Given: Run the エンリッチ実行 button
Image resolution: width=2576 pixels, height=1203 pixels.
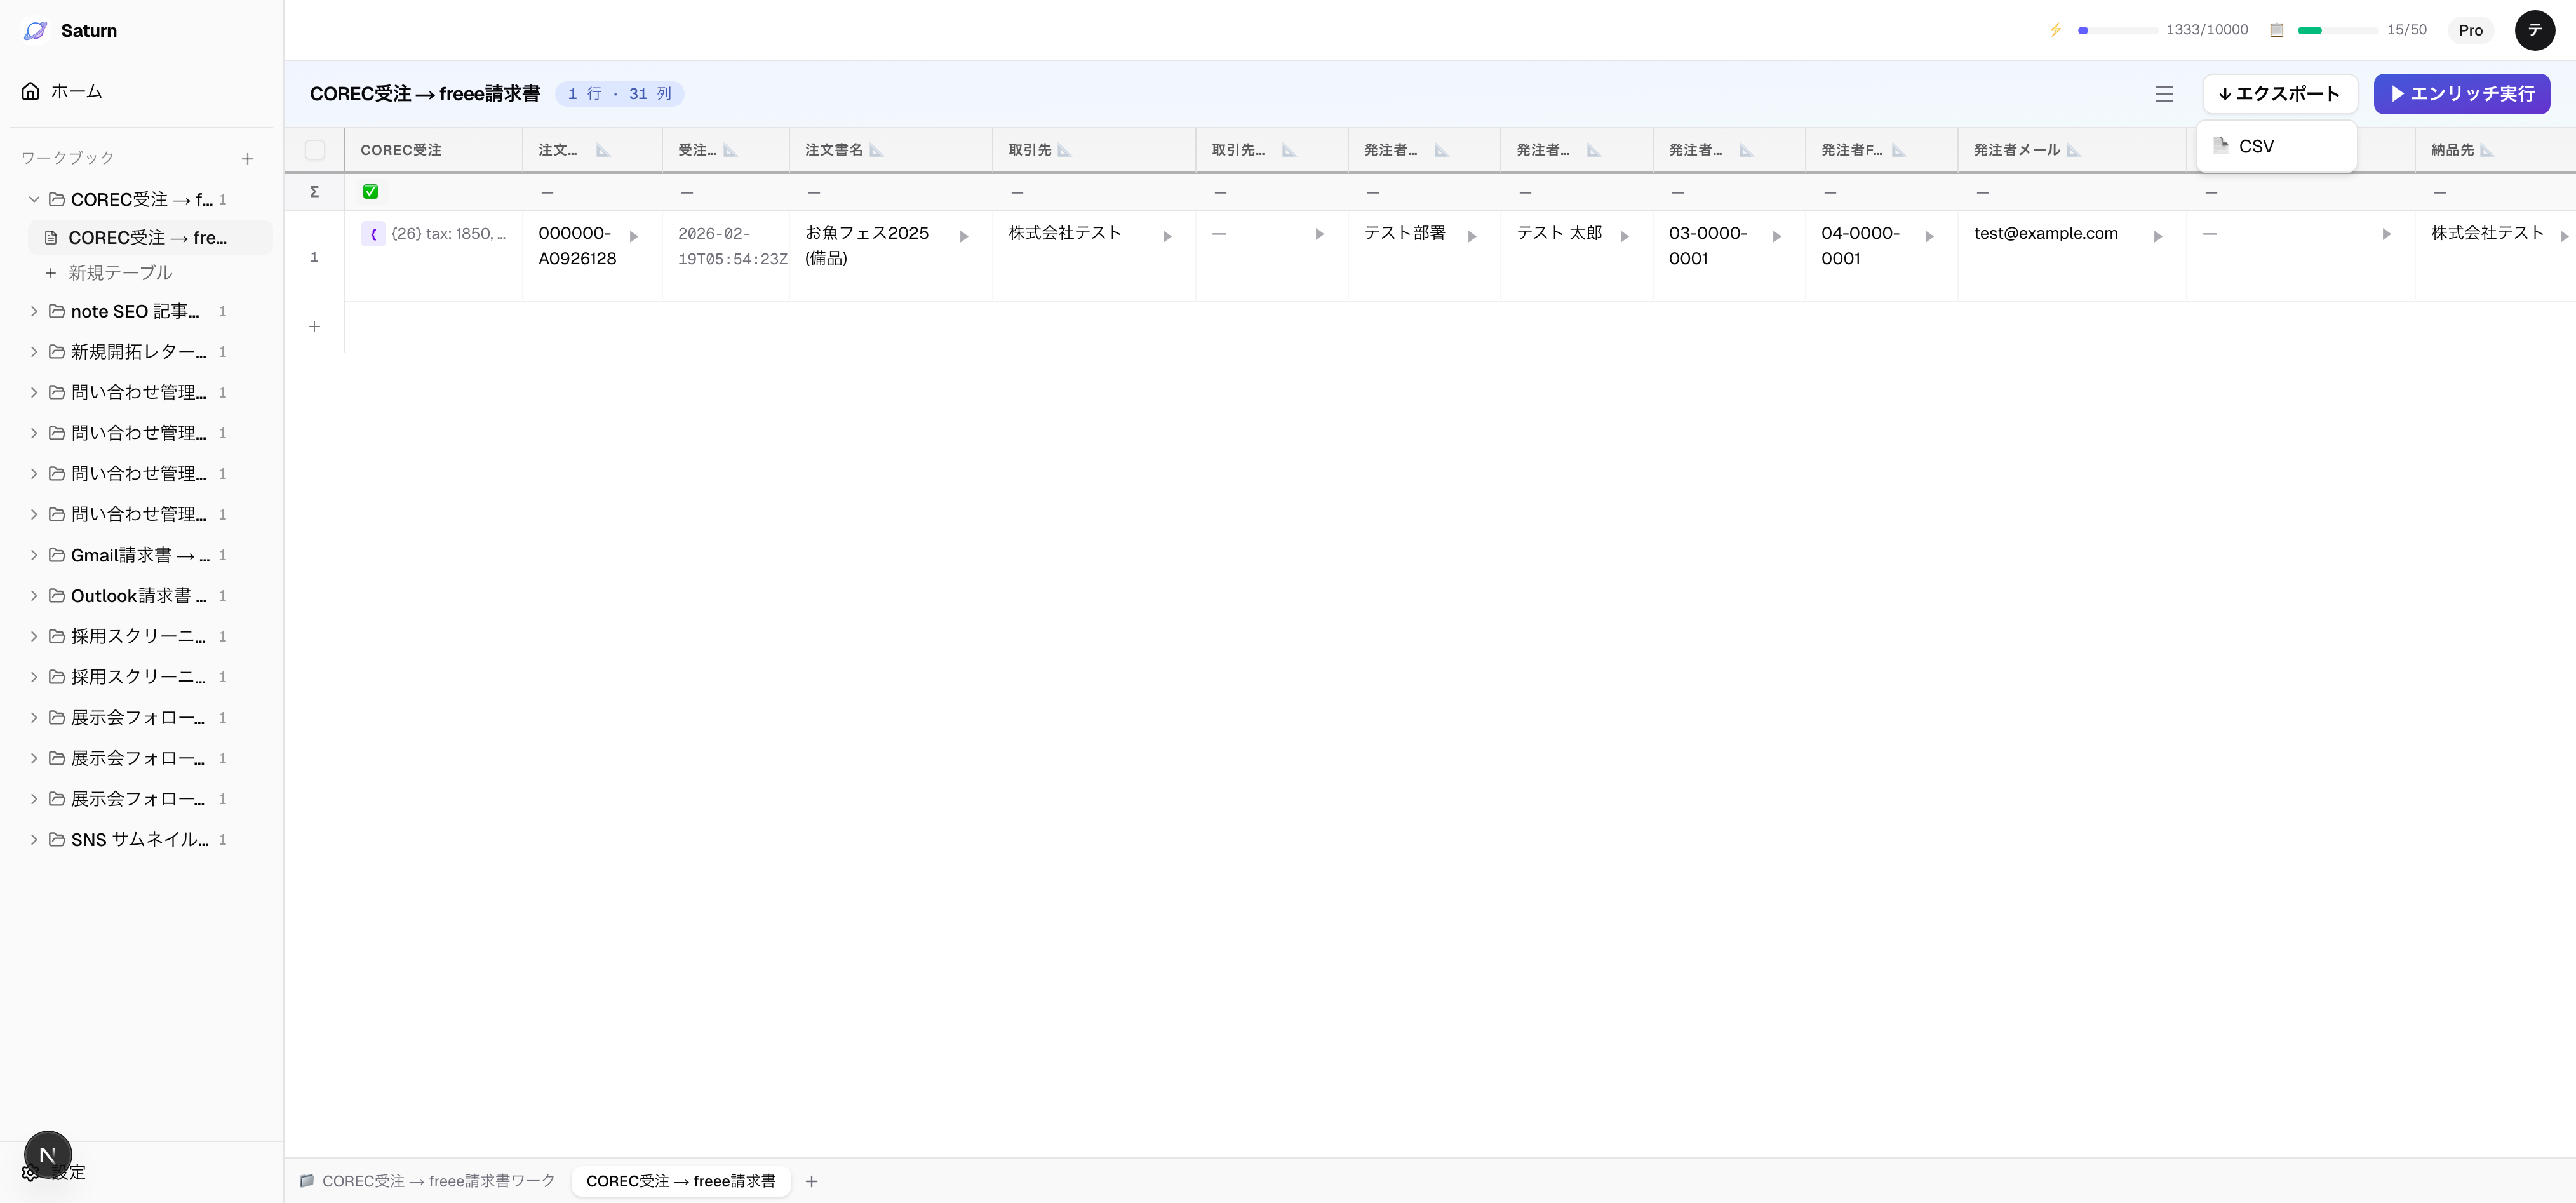Looking at the screenshot, I should click(x=2461, y=94).
